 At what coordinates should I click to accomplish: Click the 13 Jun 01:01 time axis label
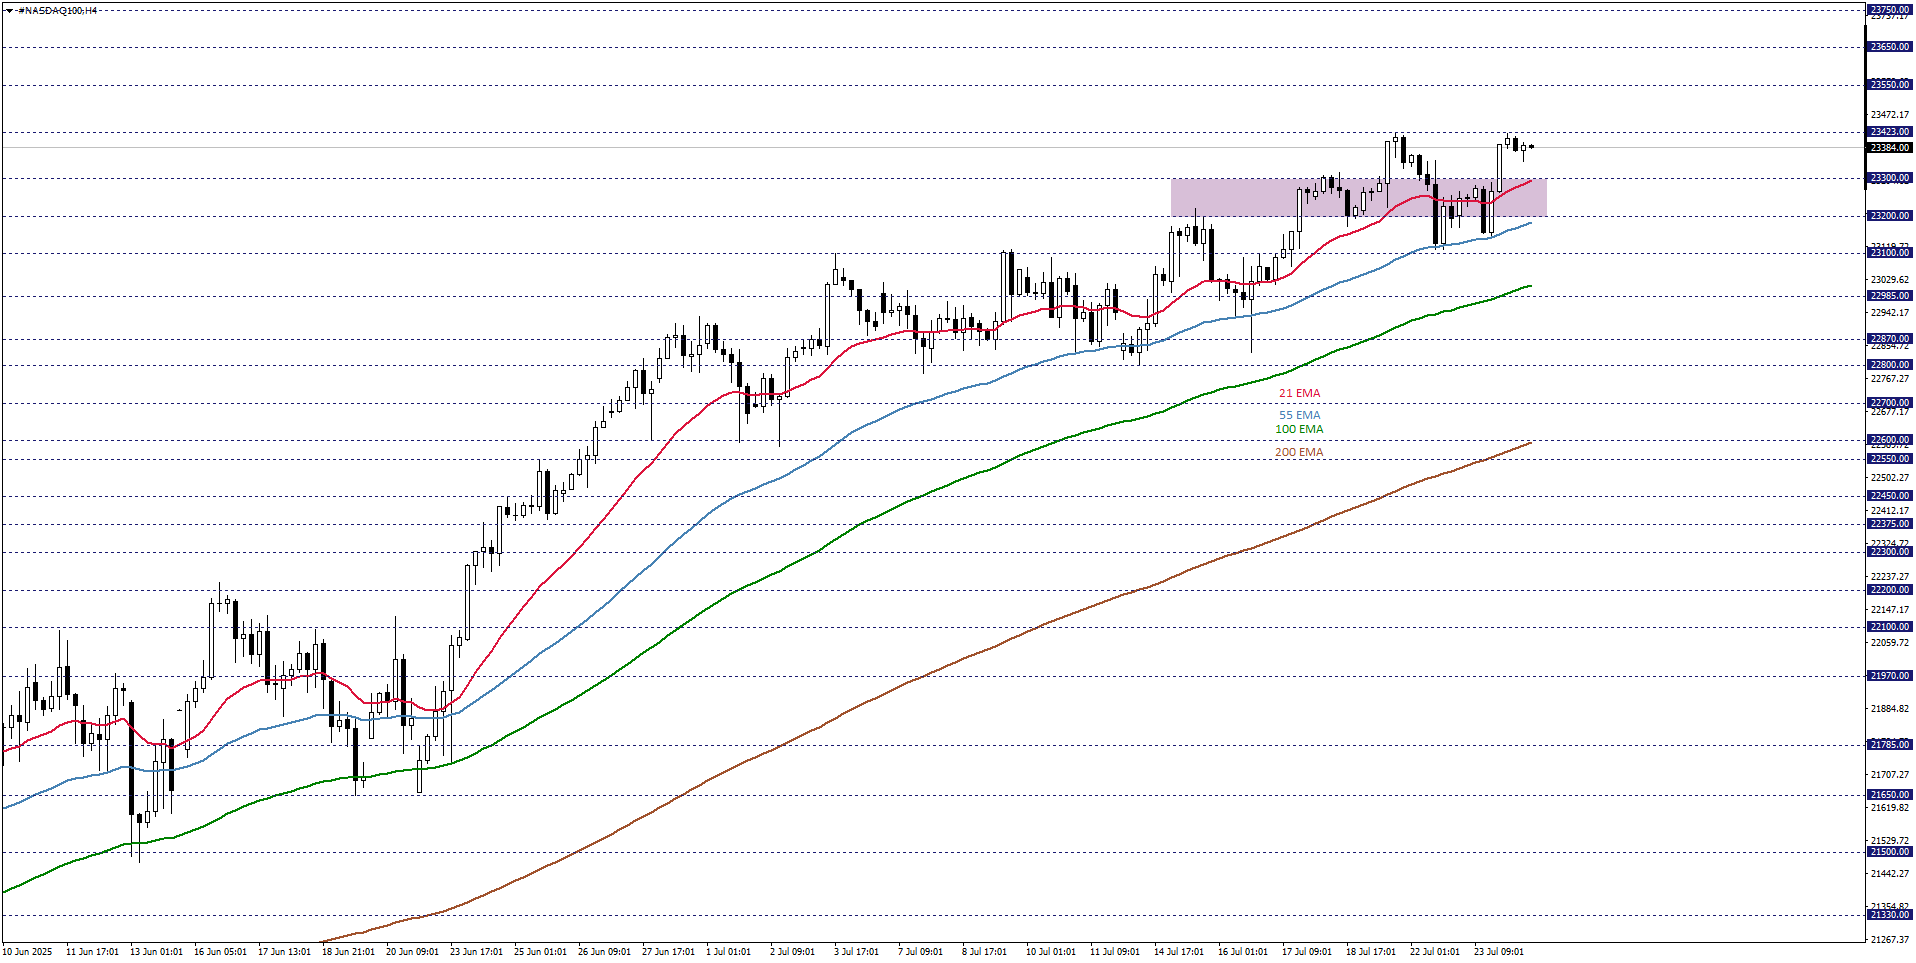157,952
